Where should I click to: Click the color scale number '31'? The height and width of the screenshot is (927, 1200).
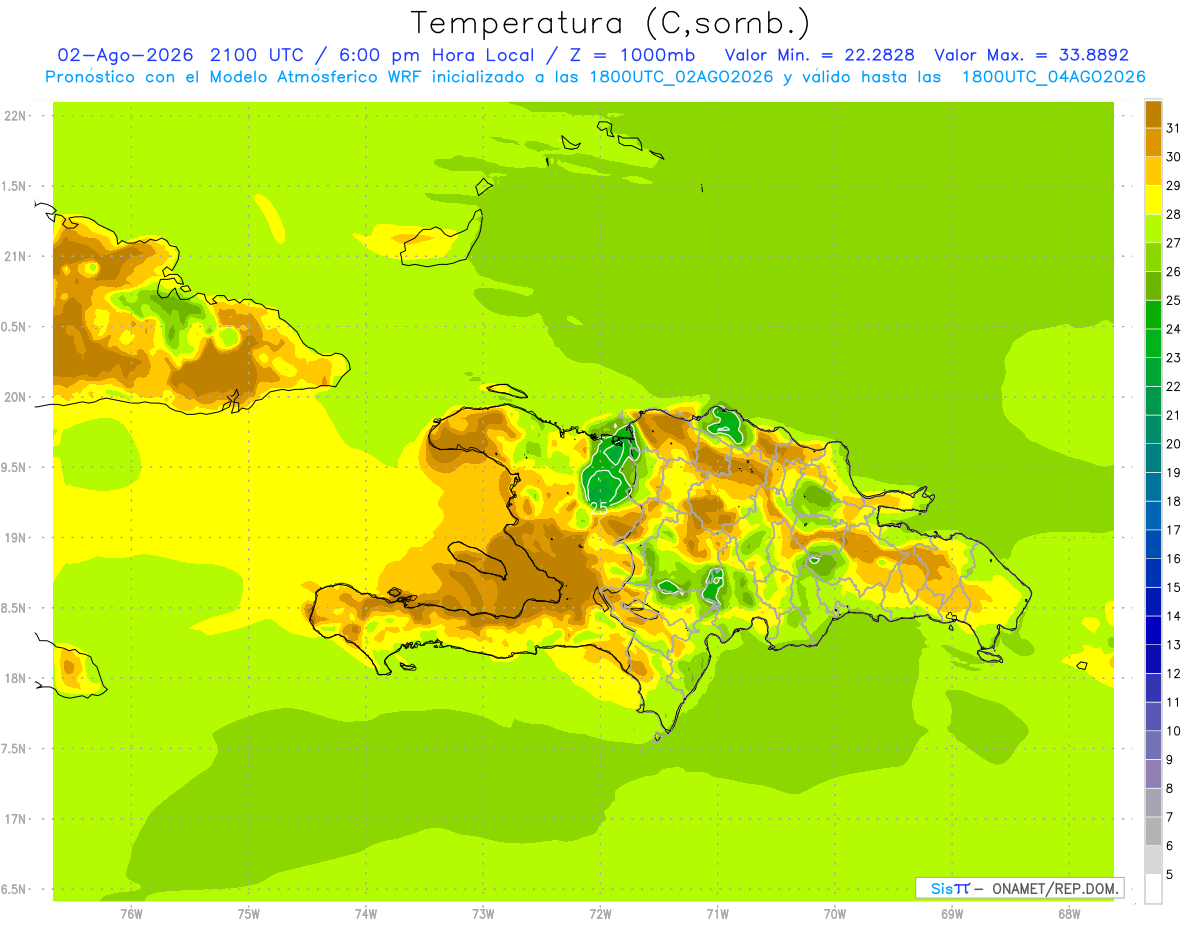[x=1174, y=128]
